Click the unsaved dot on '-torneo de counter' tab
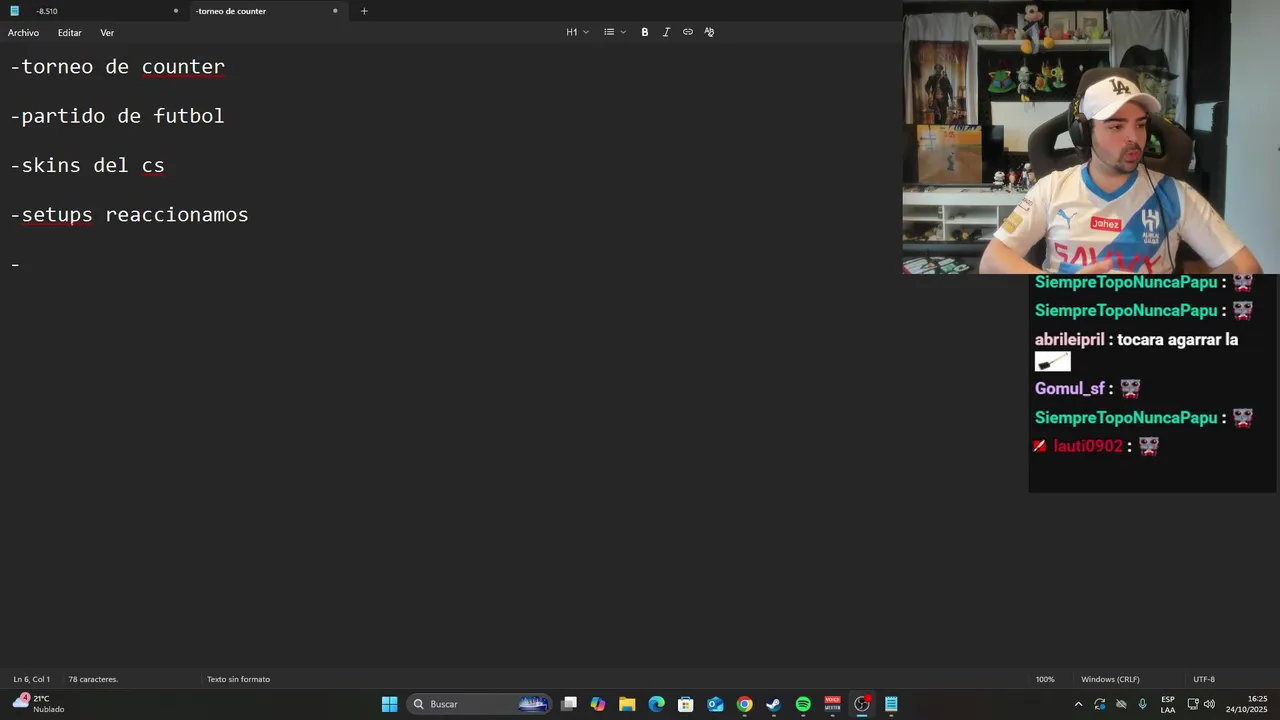The height and width of the screenshot is (720, 1280). [335, 11]
